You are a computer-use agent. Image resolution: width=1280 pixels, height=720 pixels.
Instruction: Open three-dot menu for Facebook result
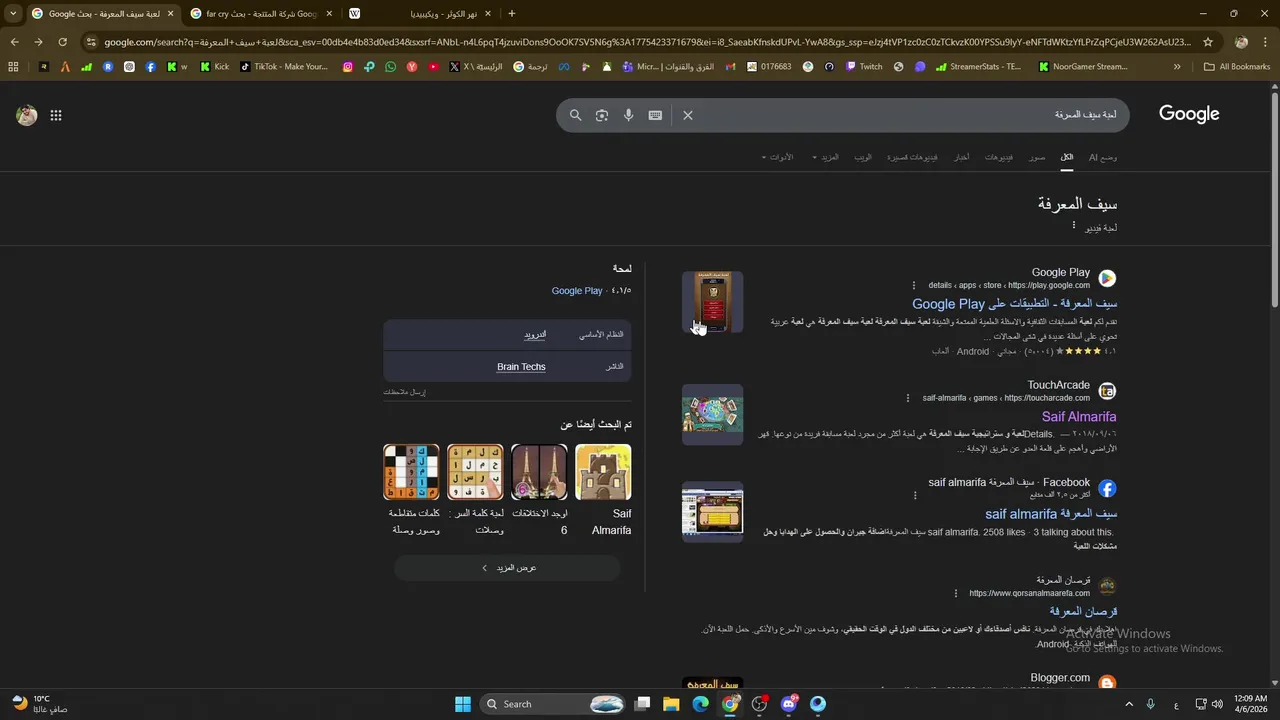[x=915, y=495]
